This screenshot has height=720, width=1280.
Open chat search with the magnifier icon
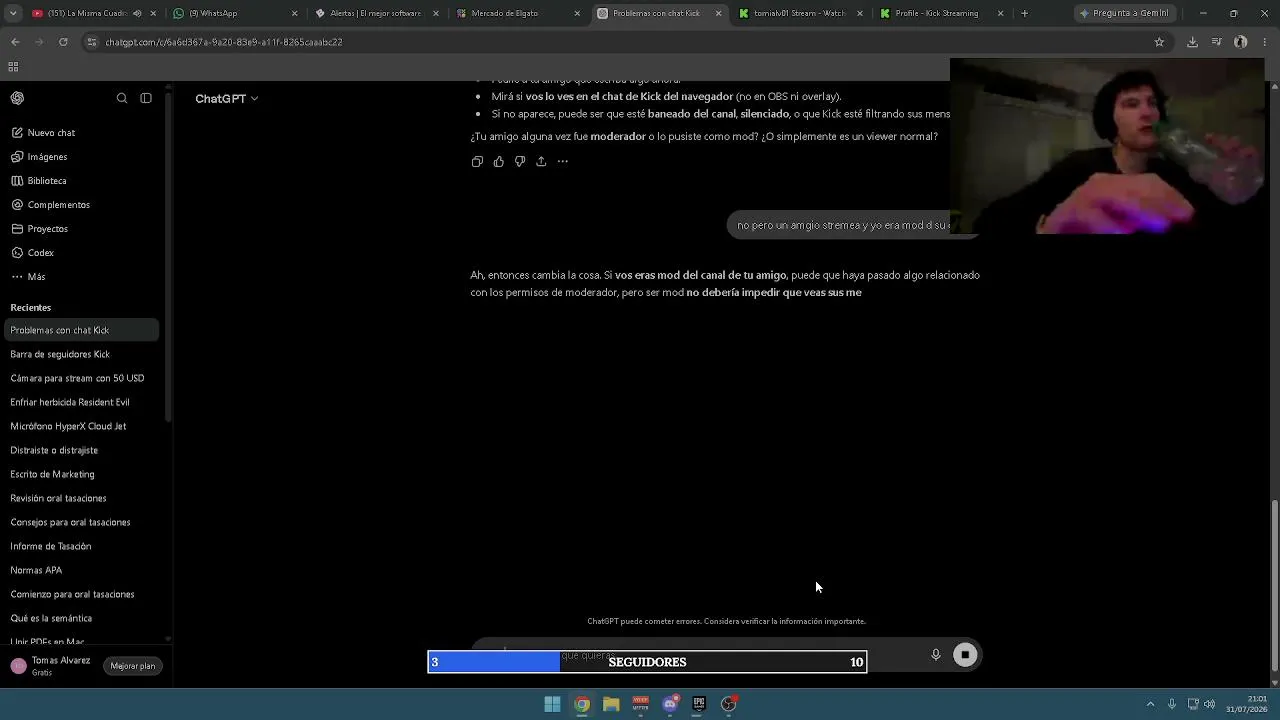(x=122, y=98)
